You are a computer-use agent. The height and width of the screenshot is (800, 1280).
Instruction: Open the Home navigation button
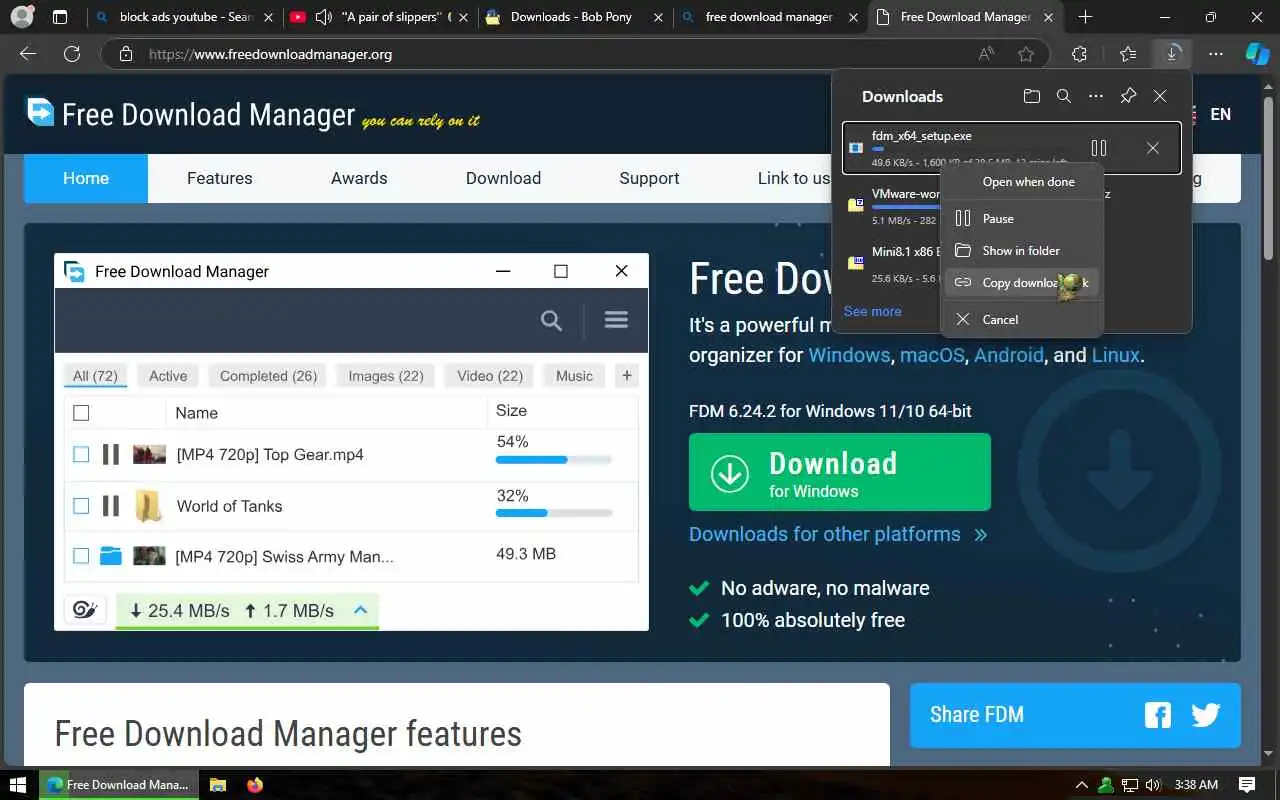(86, 178)
